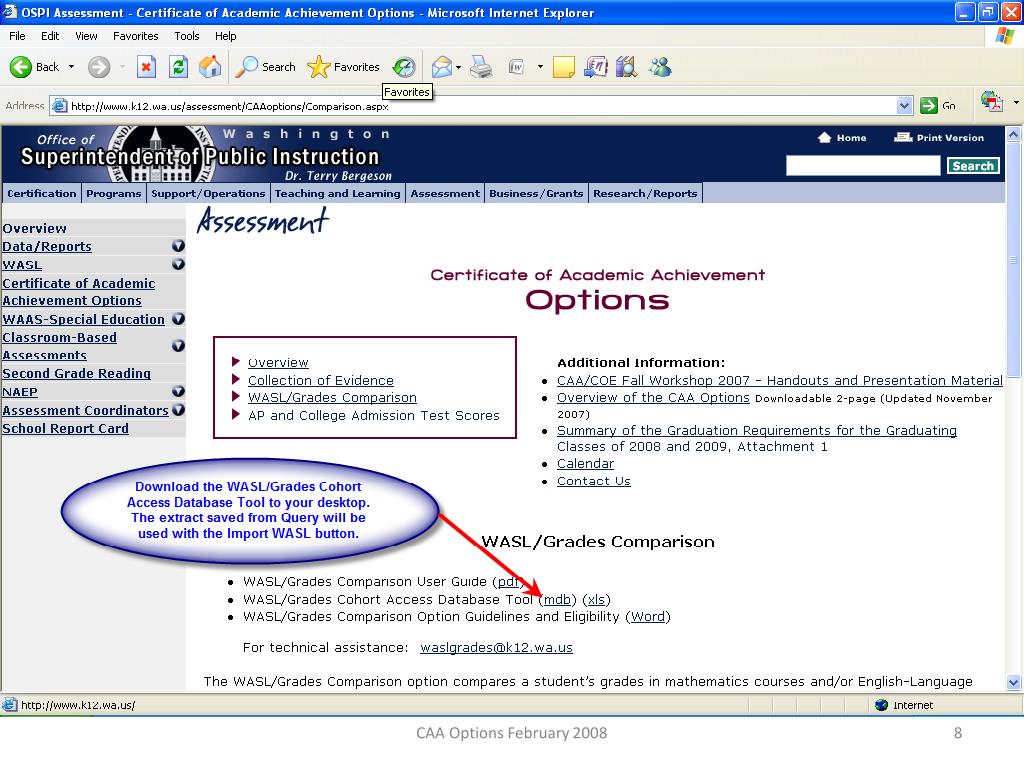
Task: Expand the Classroom-Based Assessments arrow
Action: (178, 345)
